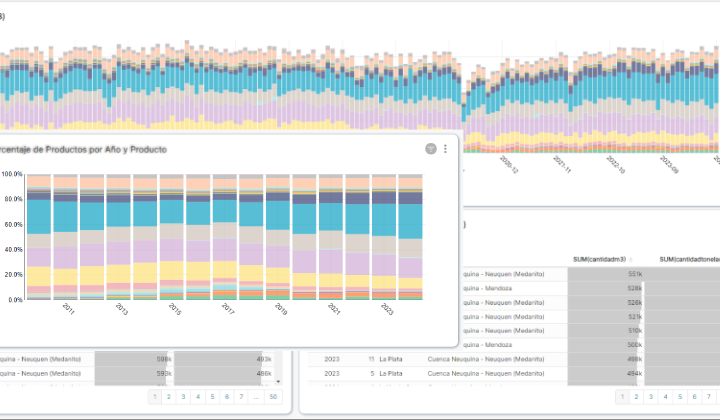Select the 598k cell in left table
This screenshot has width=720, height=420.
pyautogui.click(x=134, y=359)
